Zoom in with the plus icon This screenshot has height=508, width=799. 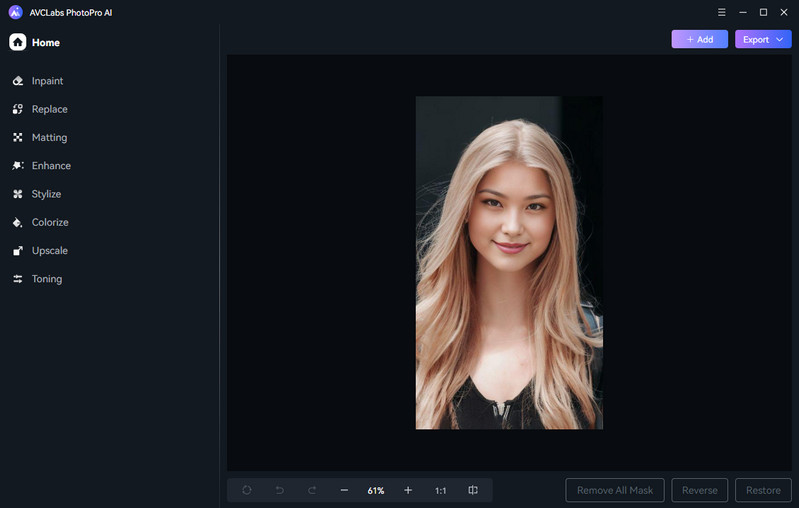(408, 490)
